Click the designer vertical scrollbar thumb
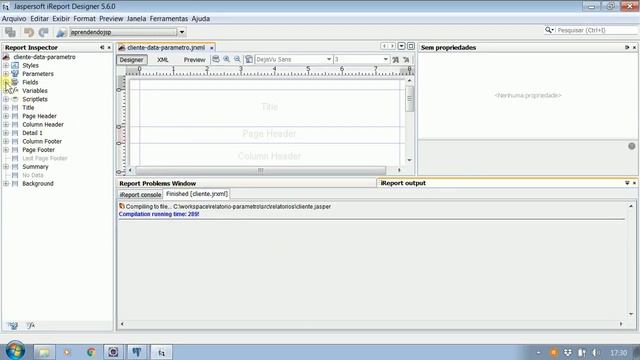 tap(410, 99)
